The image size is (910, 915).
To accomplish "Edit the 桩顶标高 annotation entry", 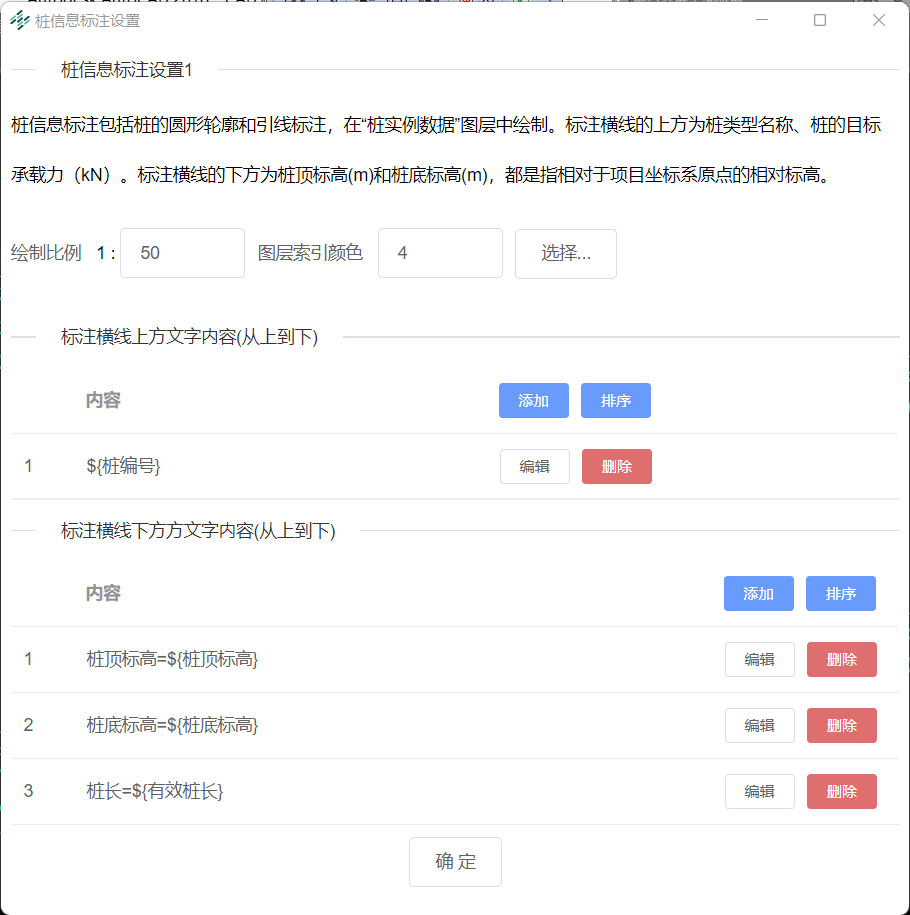I will pyautogui.click(x=759, y=659).
